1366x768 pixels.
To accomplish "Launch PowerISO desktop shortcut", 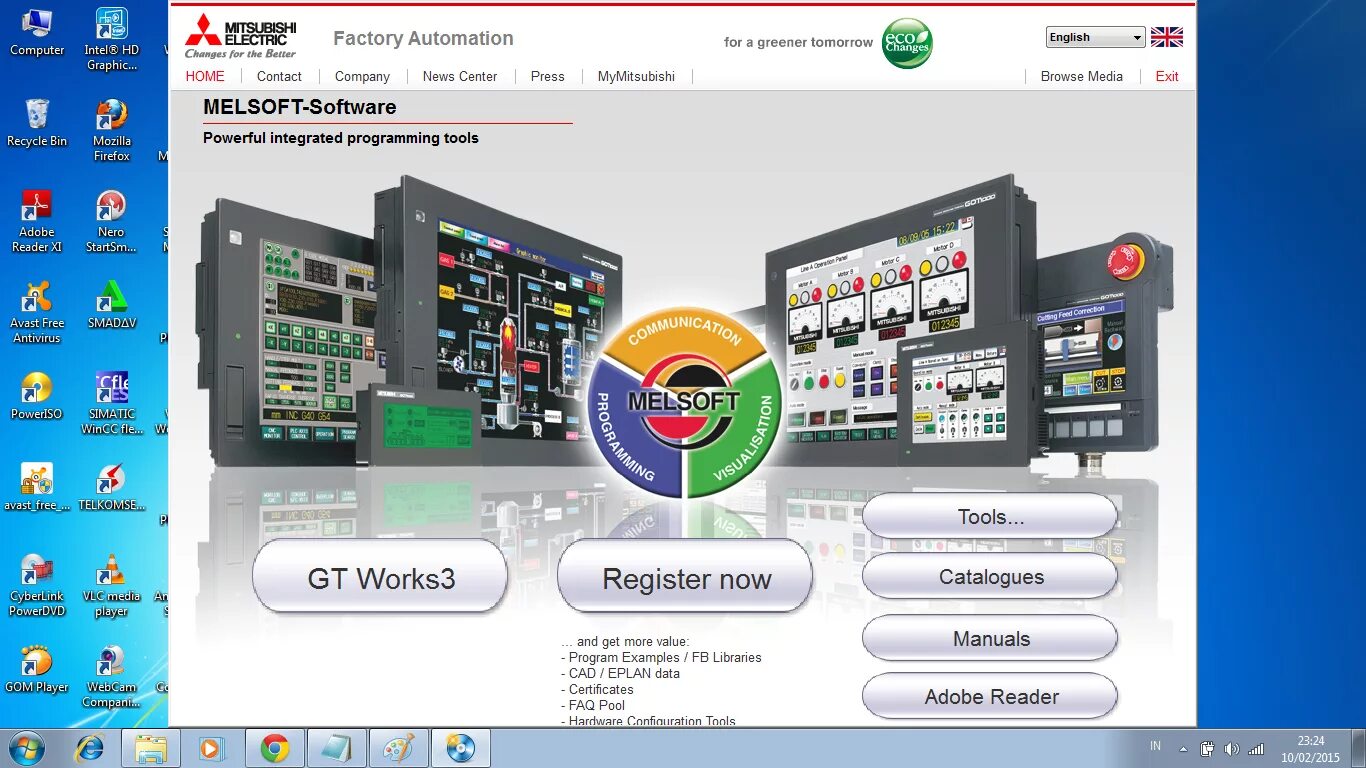I will [x=37, y=396].
